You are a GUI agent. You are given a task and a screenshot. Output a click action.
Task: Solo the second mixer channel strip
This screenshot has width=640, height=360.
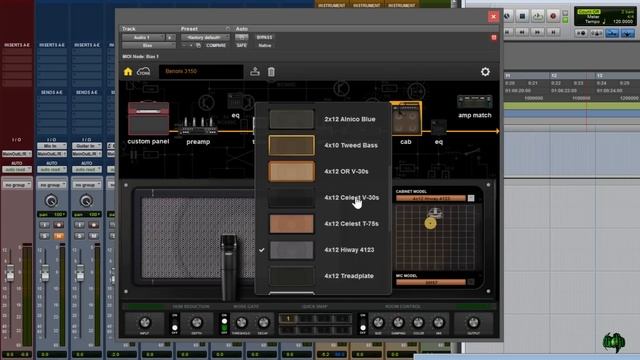(44, 236)
